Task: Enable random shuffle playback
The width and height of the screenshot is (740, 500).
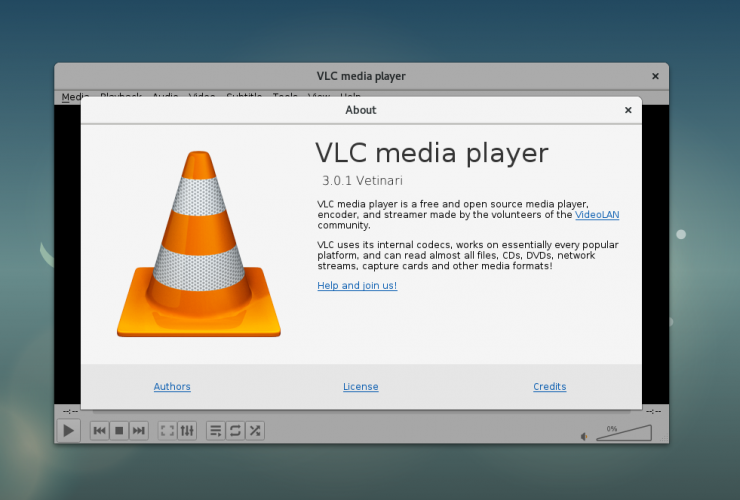Action: pos(255,431)
